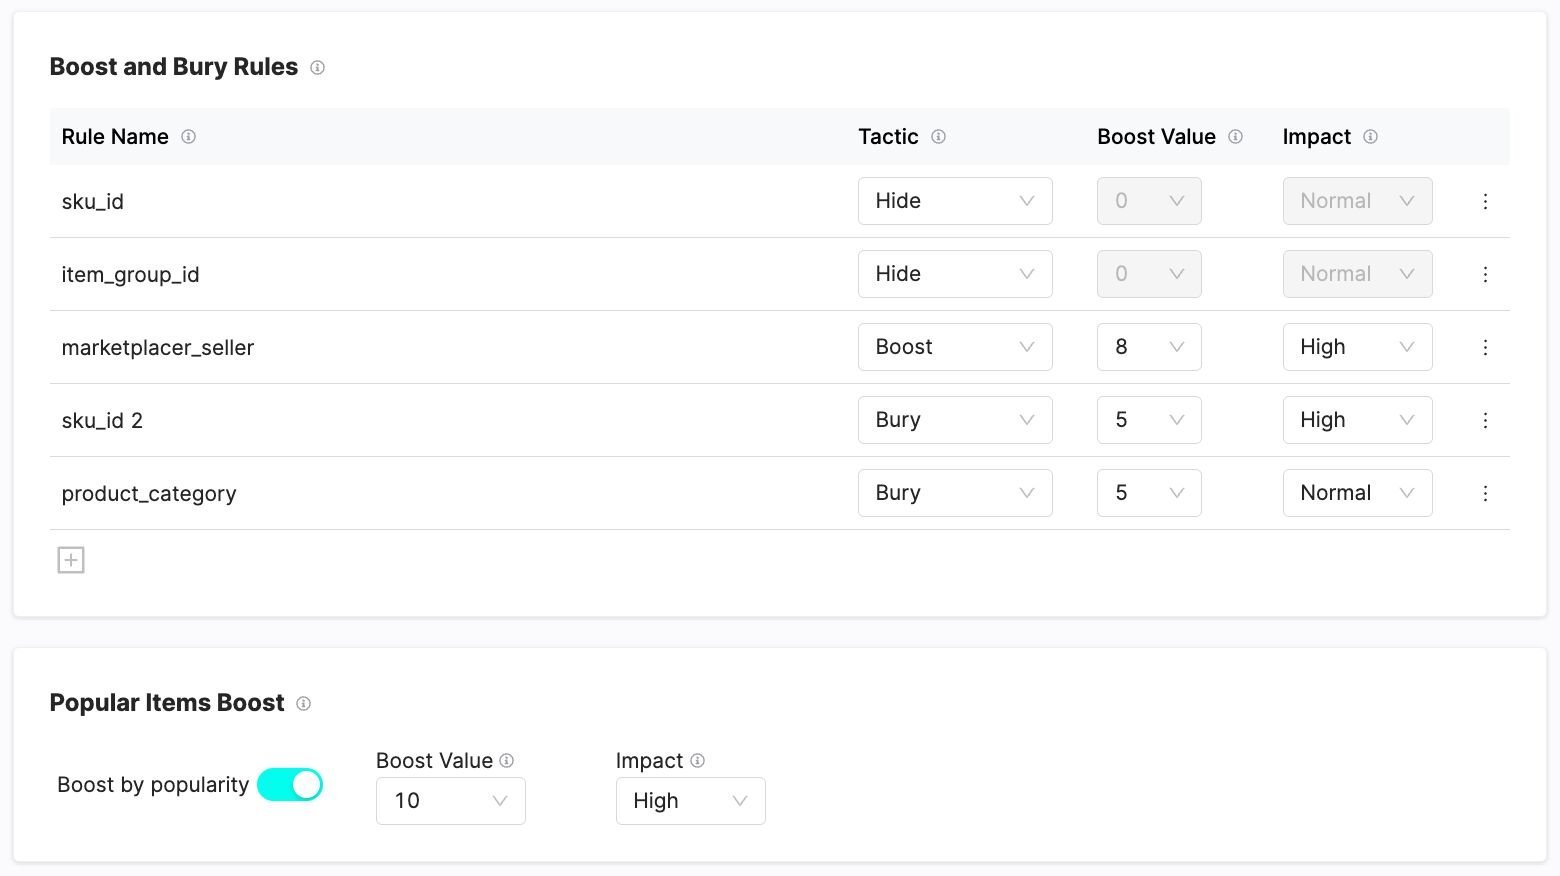Click the Boost Value column header info icon
This screenshot has height=876, width=1560.
pos(1235,137)
